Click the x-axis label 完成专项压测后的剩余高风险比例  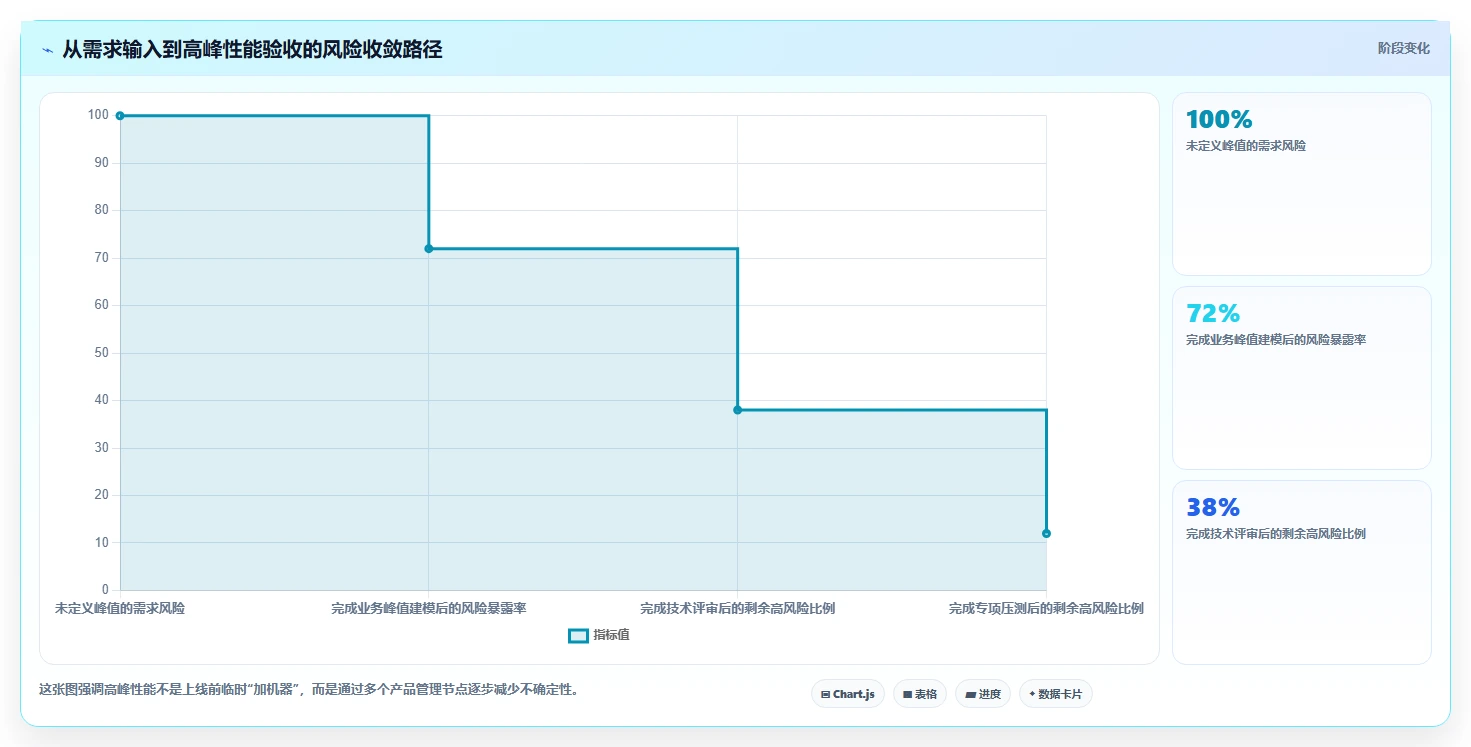1046,608
